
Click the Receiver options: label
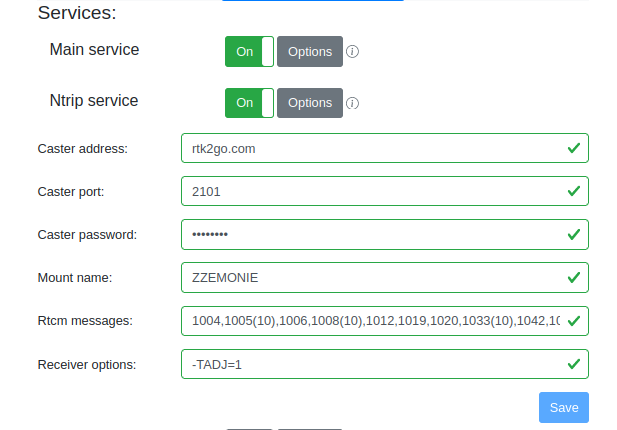point(87,365)
